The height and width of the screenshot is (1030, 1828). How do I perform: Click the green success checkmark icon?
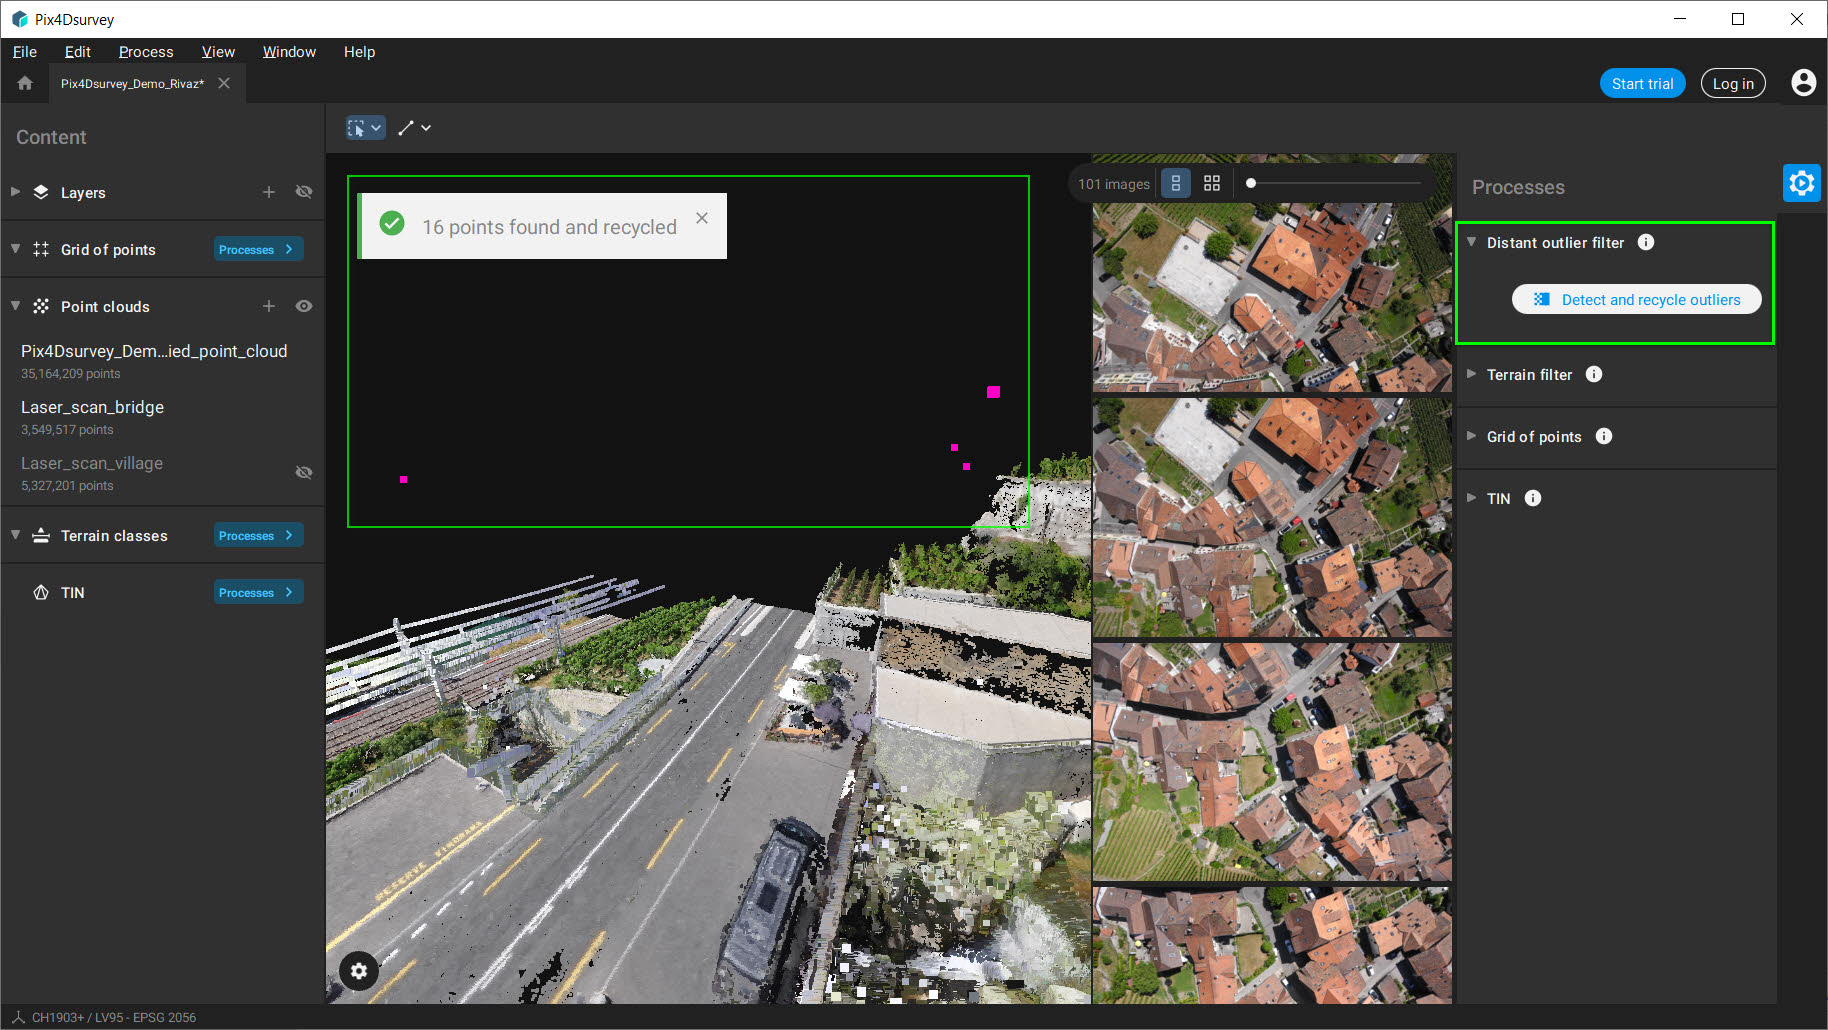[x=393, y=224]
